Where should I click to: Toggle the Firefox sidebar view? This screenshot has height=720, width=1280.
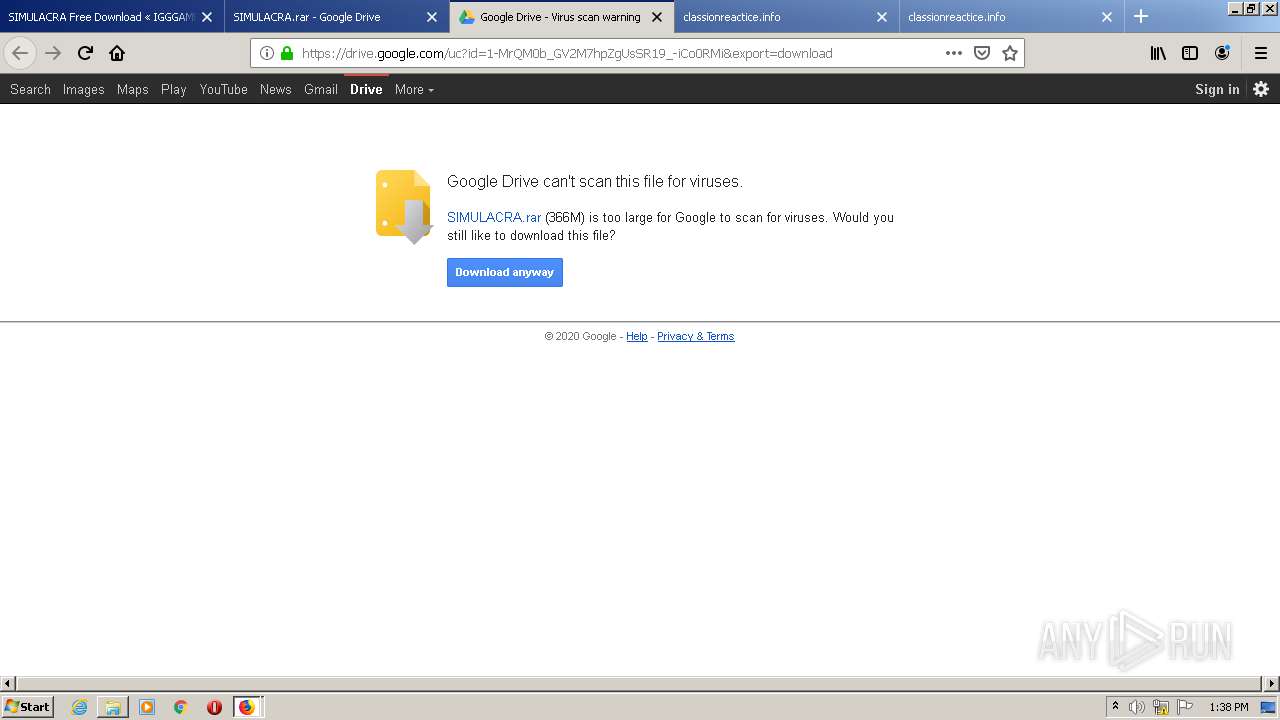(x=1190, y=53)
